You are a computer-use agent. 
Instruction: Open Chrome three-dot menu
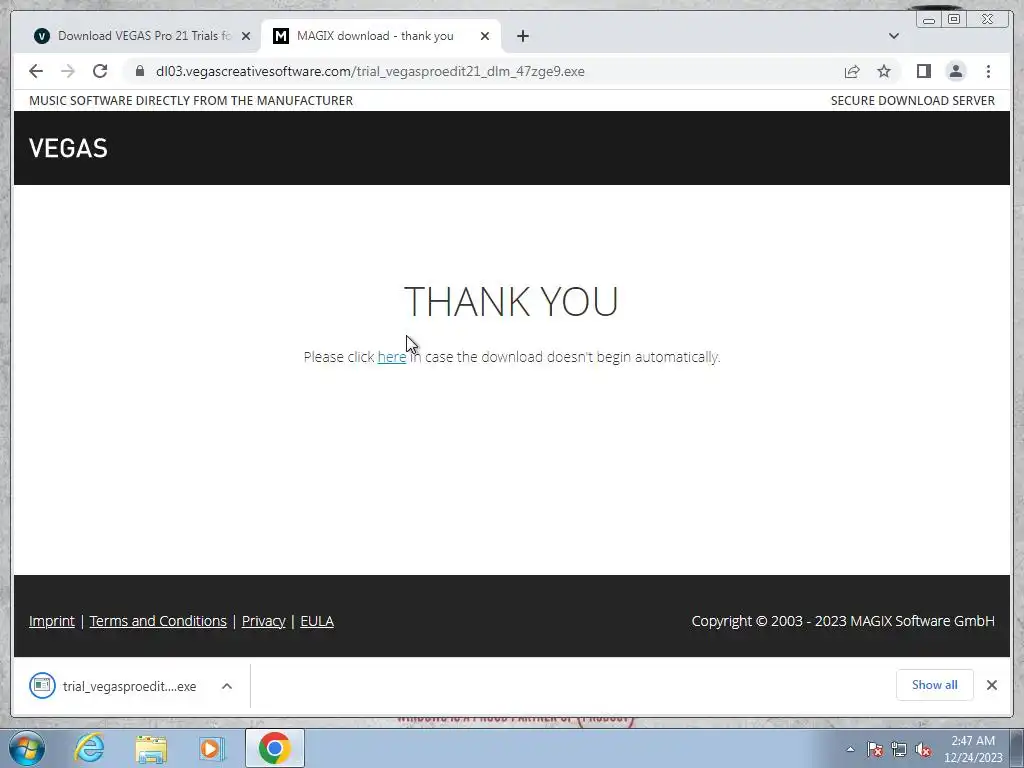pos(988,71)
